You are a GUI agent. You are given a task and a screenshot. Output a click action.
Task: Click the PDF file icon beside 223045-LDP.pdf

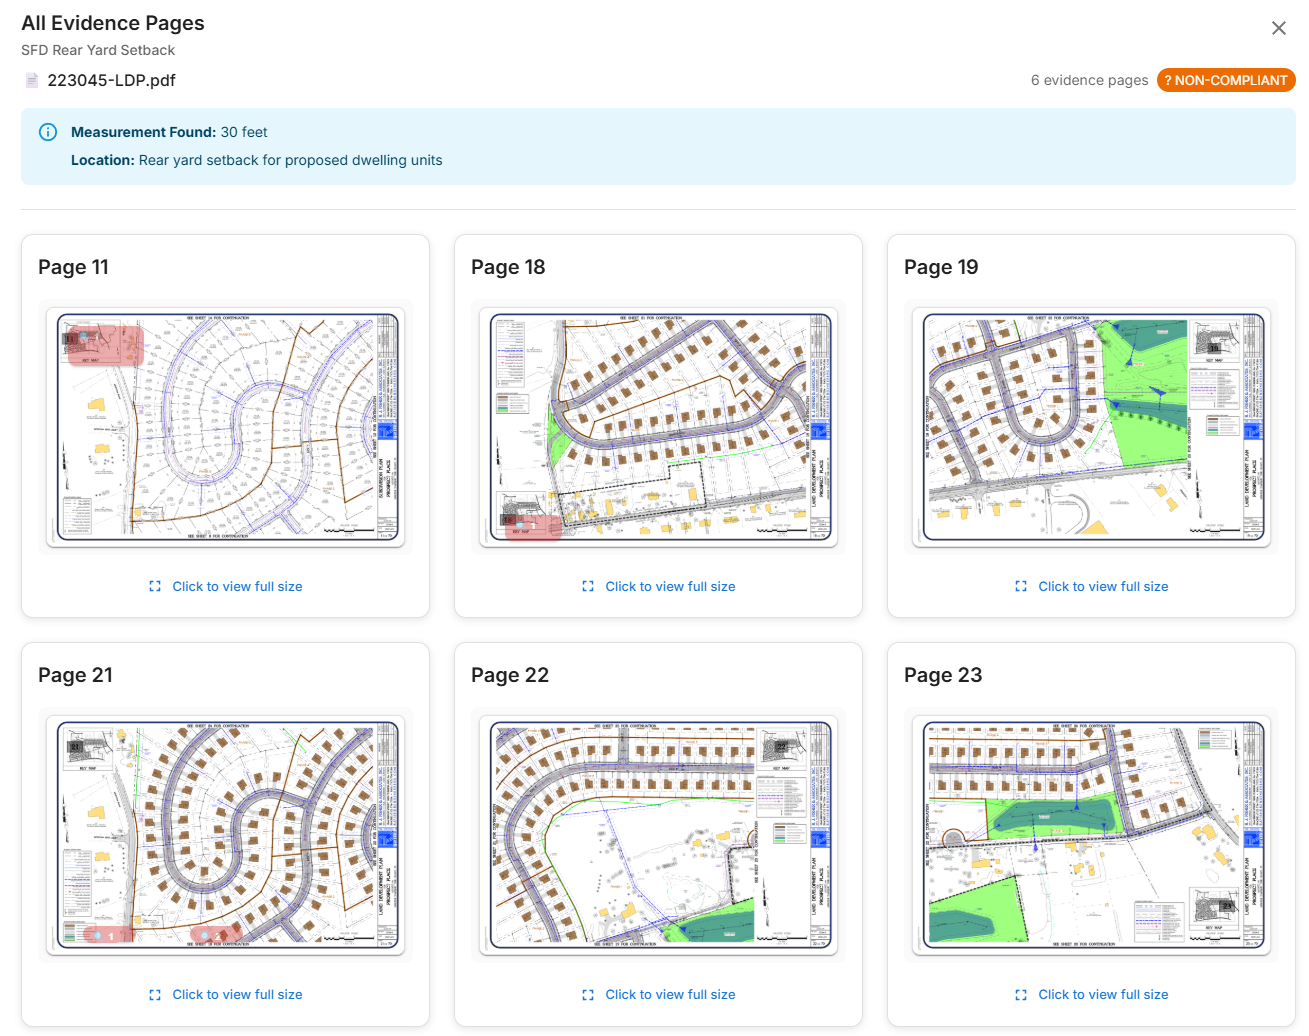pos(32,80)
